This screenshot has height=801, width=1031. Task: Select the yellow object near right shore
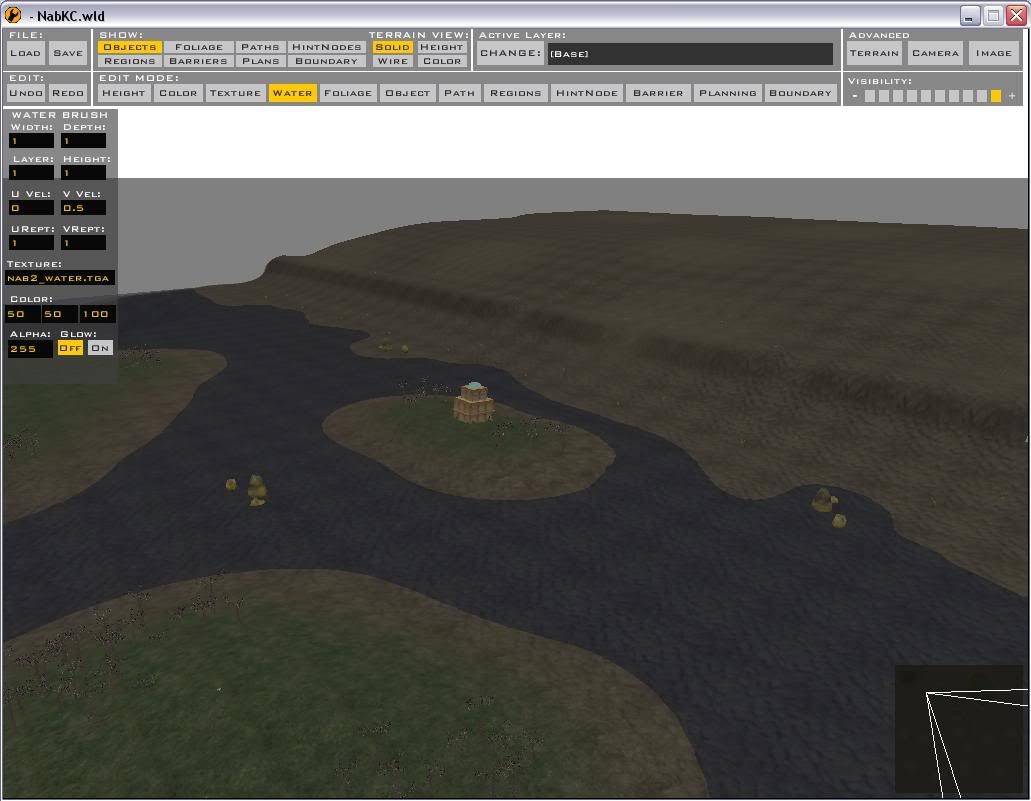[822, 500]
